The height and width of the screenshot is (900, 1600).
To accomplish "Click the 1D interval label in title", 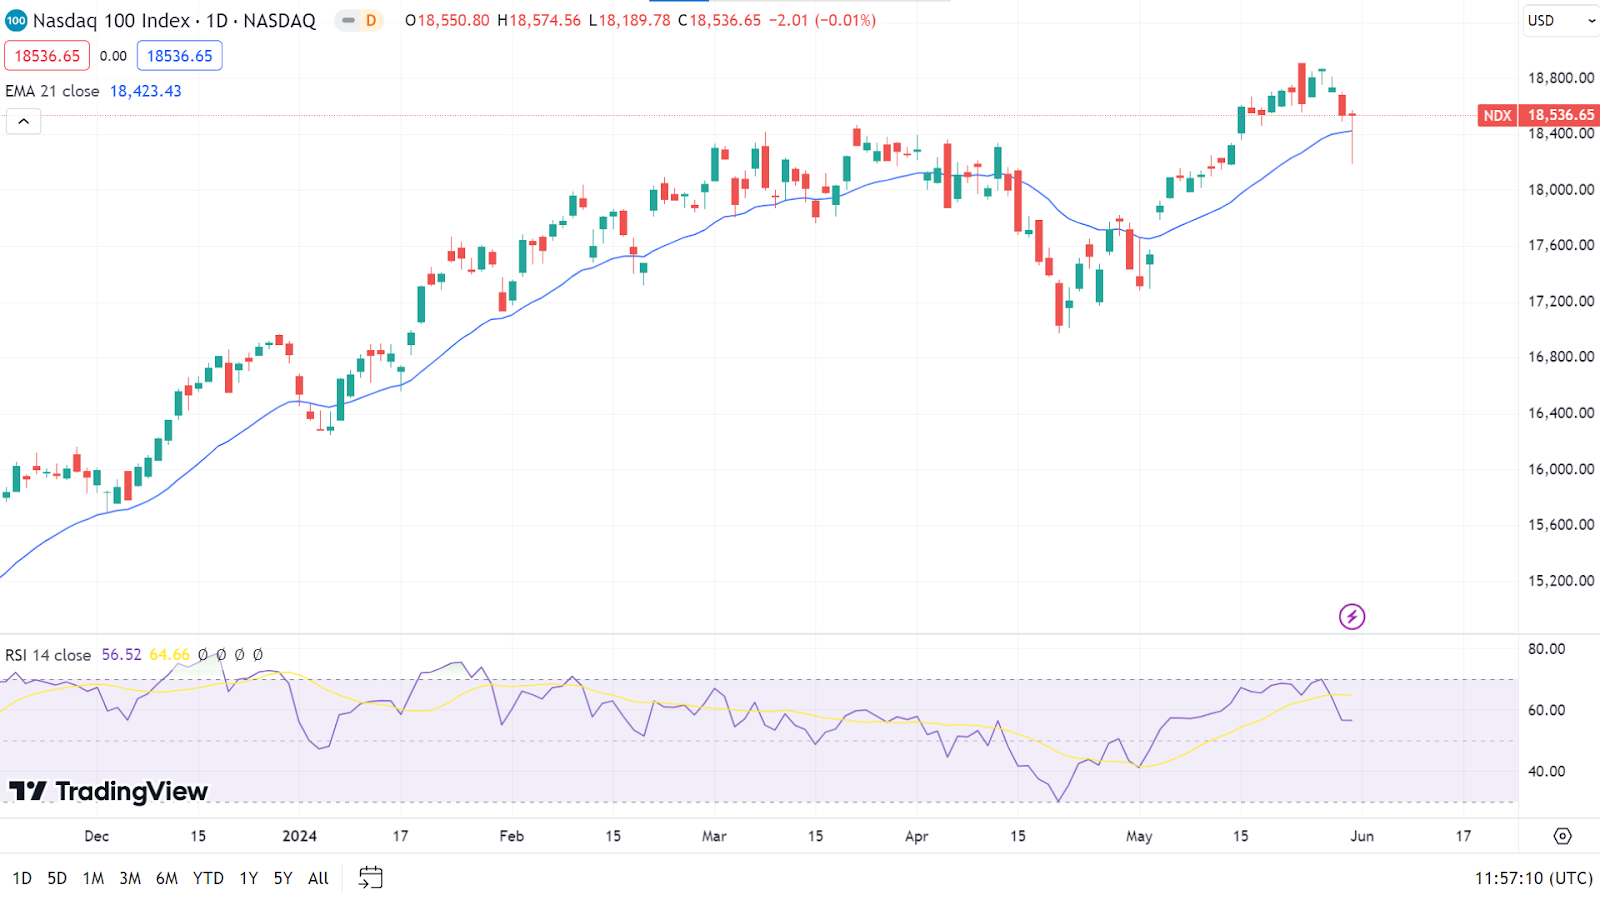I will click(x=217, y=20).
